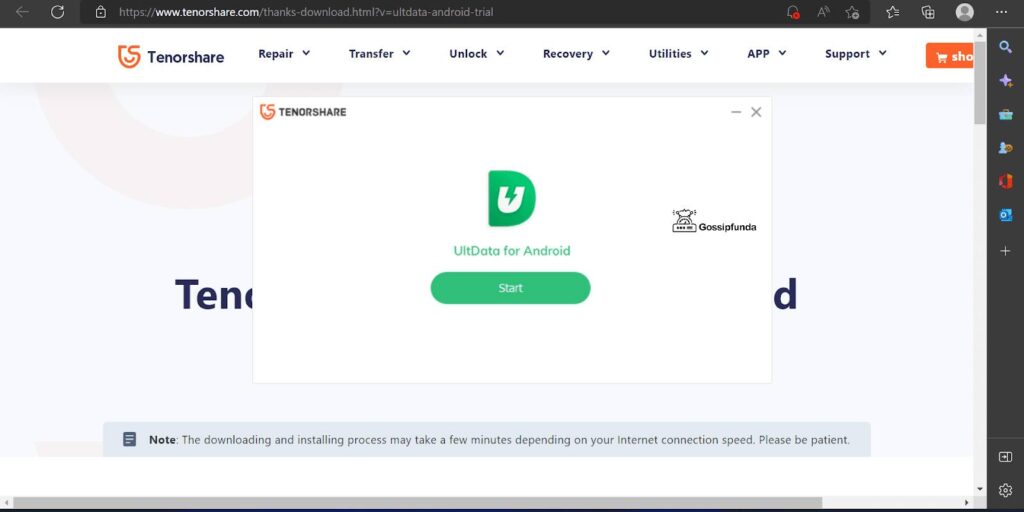Open the sidebar settings gear icon
Screen dimensions: 1024x512
pos(1006,490)
